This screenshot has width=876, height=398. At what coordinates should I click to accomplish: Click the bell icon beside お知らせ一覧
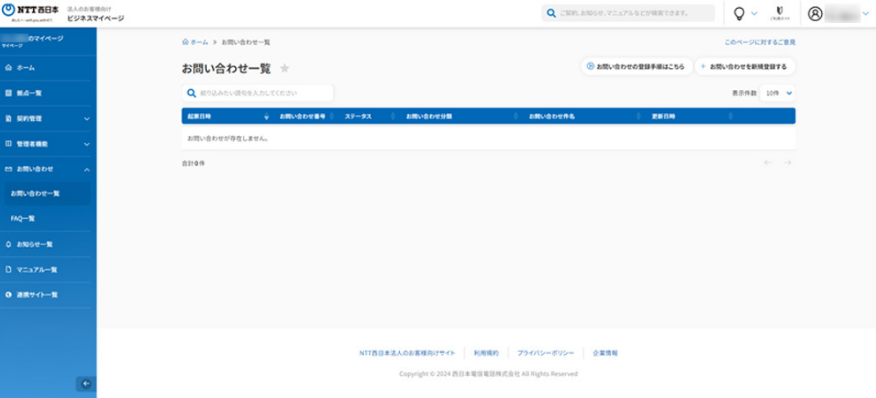click(8, 244)
